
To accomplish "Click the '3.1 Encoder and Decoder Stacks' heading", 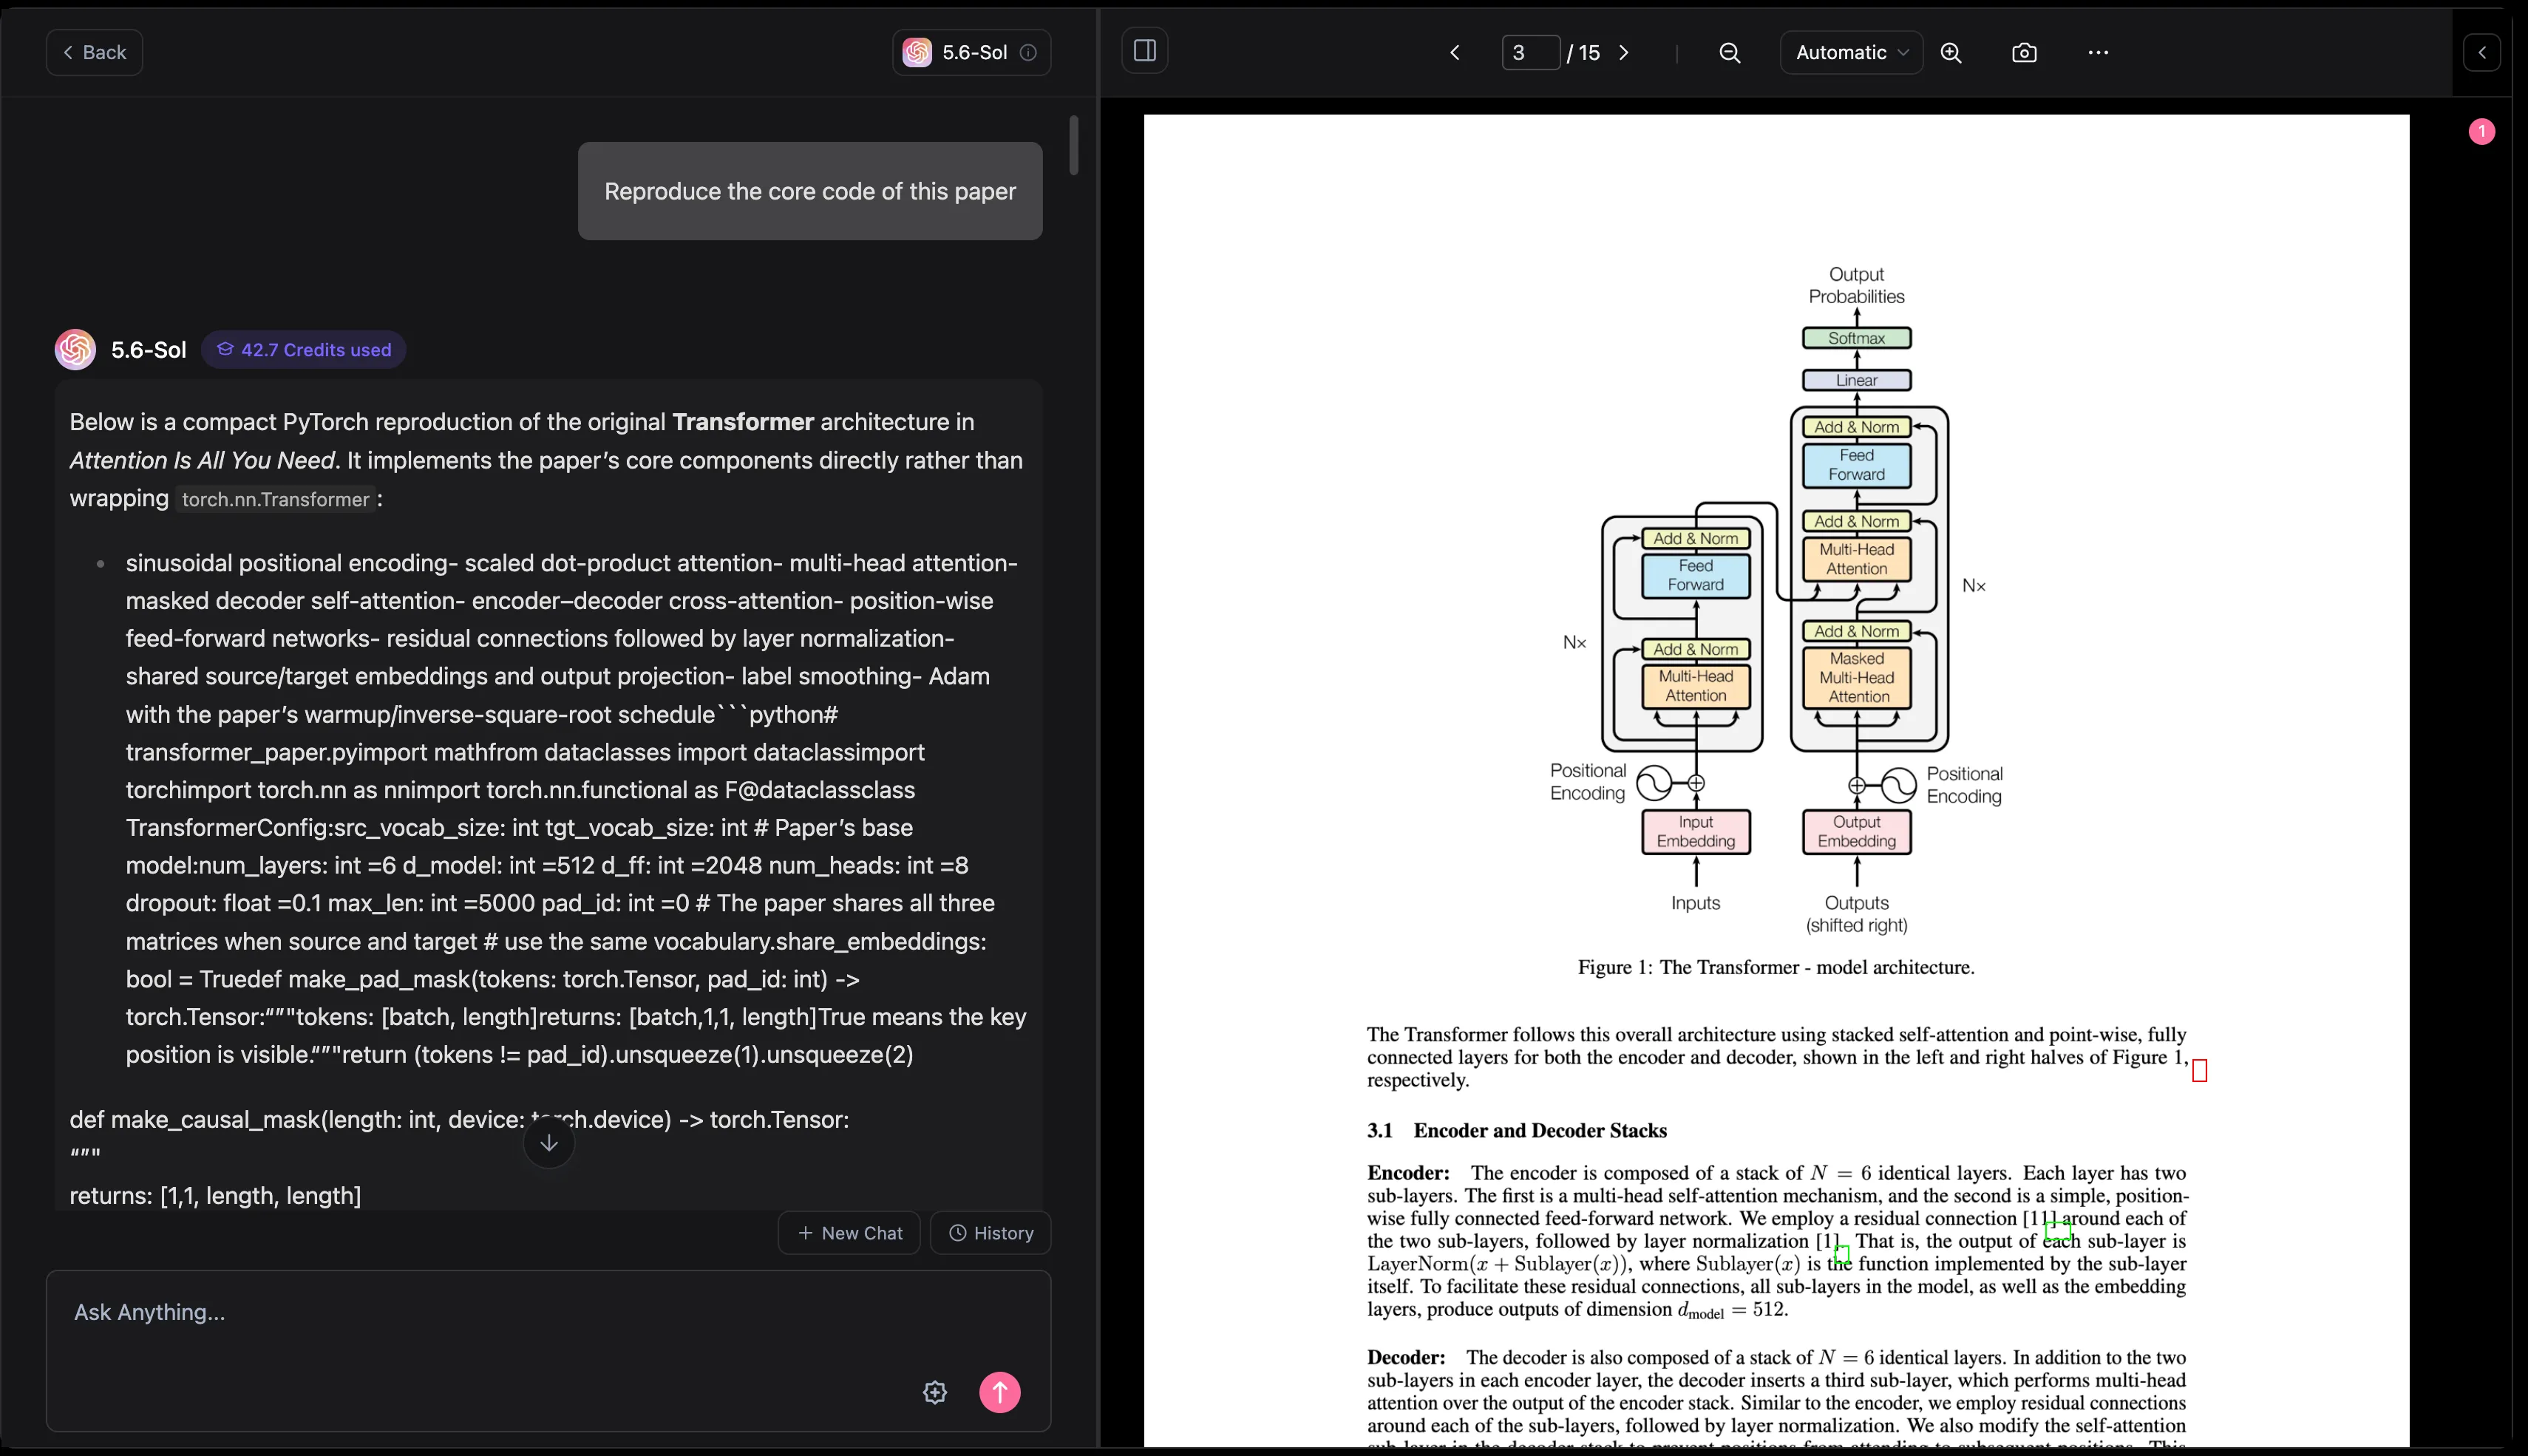I will pos(1517,1130).
